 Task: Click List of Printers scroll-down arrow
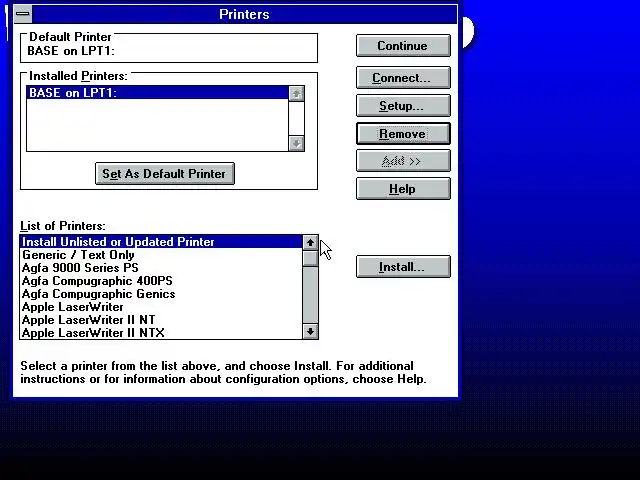point(310,331)
